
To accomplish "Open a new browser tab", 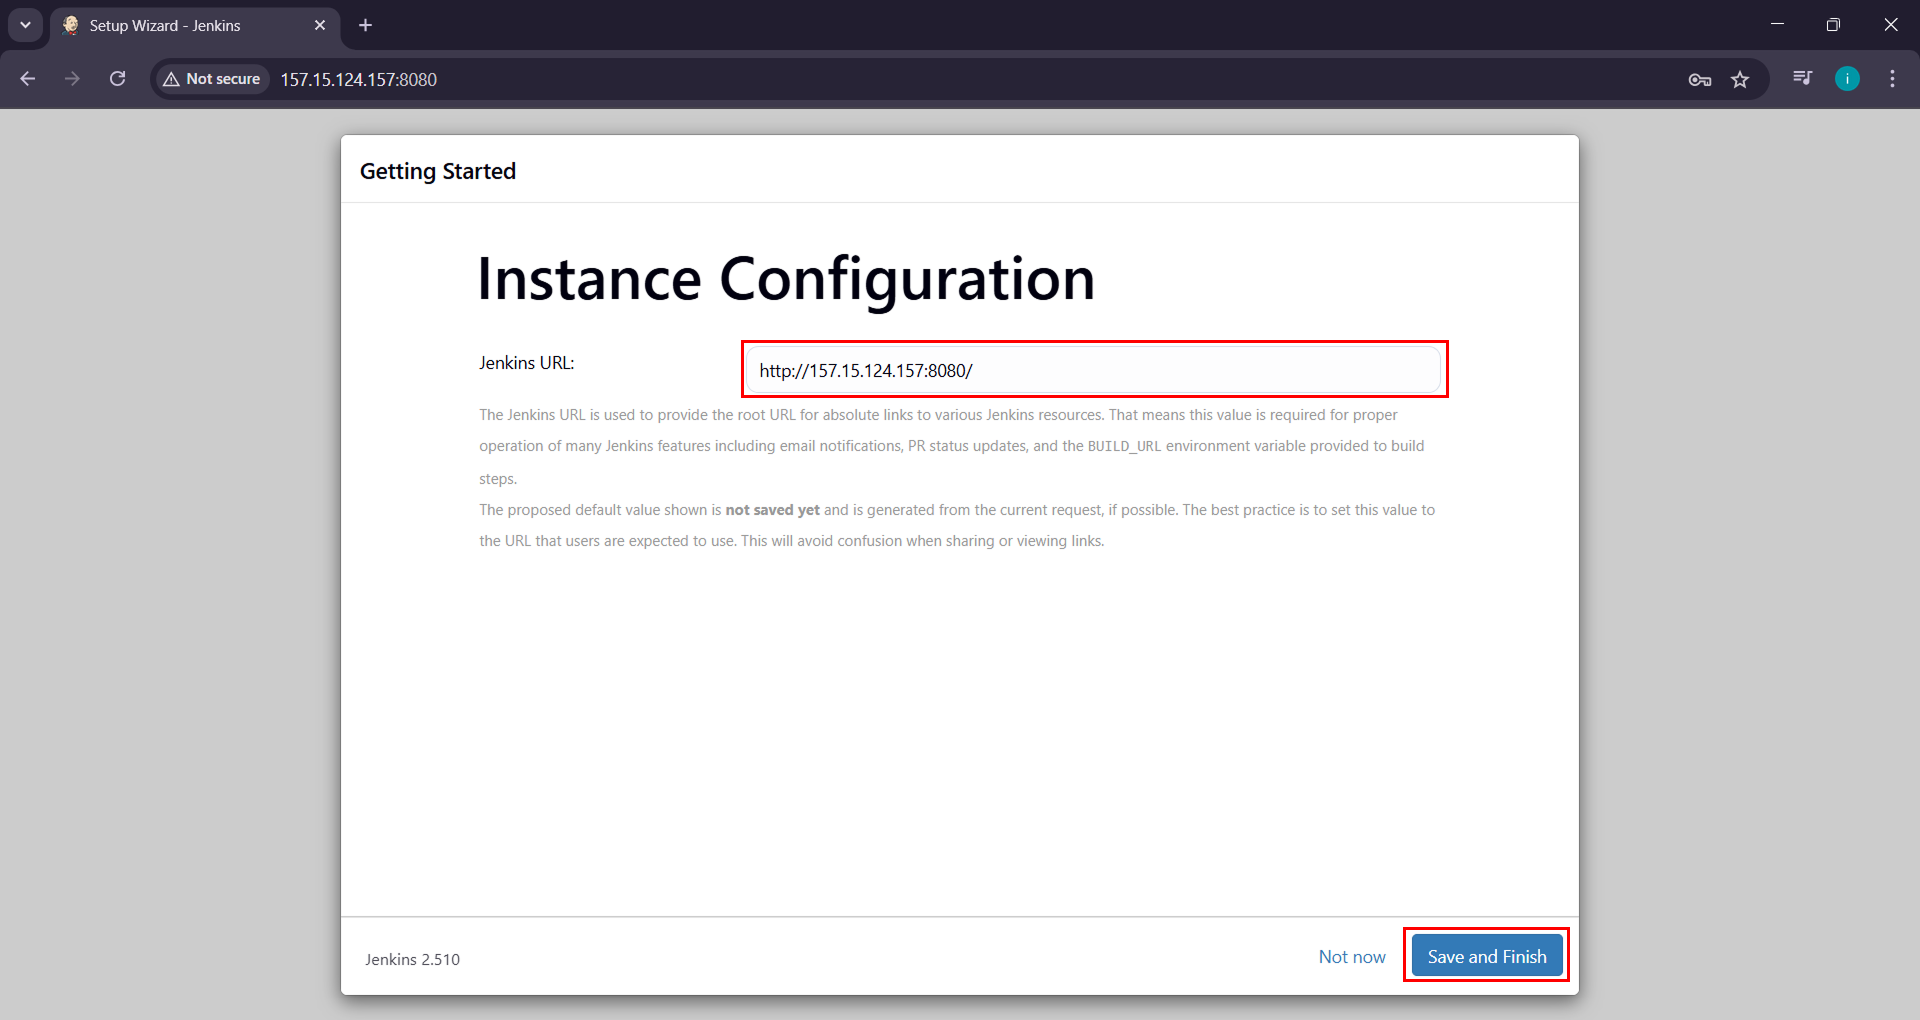I will 365,25.
